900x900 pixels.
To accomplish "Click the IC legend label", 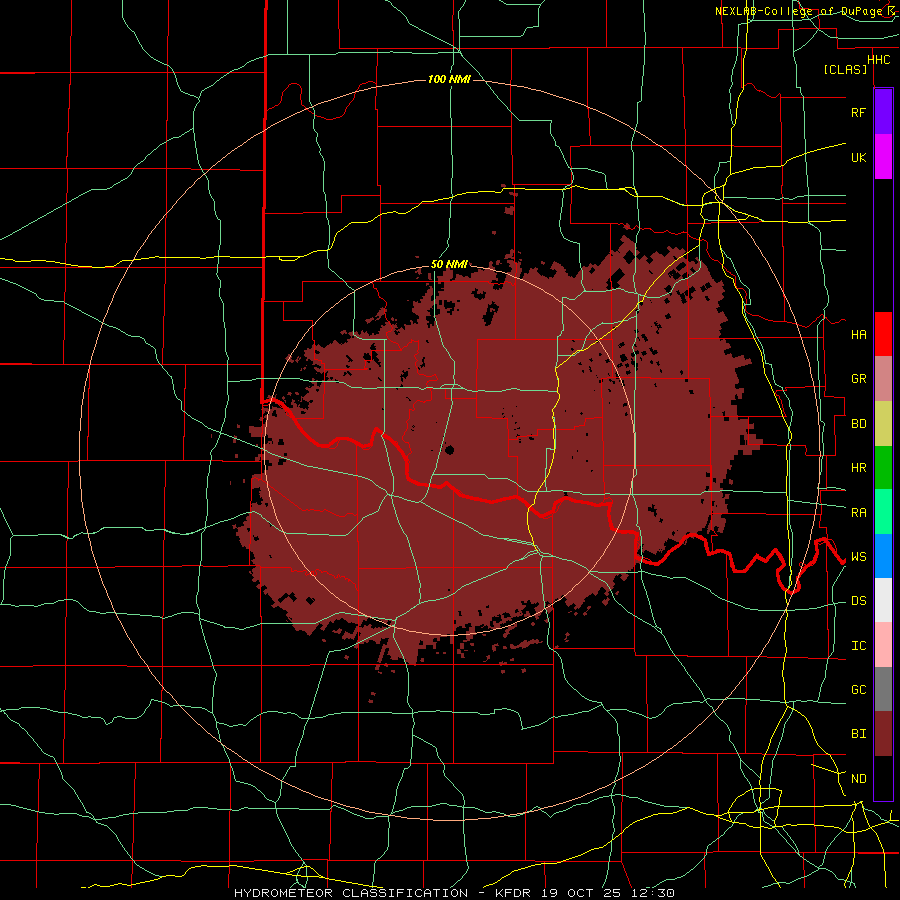I will tap(858, 646).
